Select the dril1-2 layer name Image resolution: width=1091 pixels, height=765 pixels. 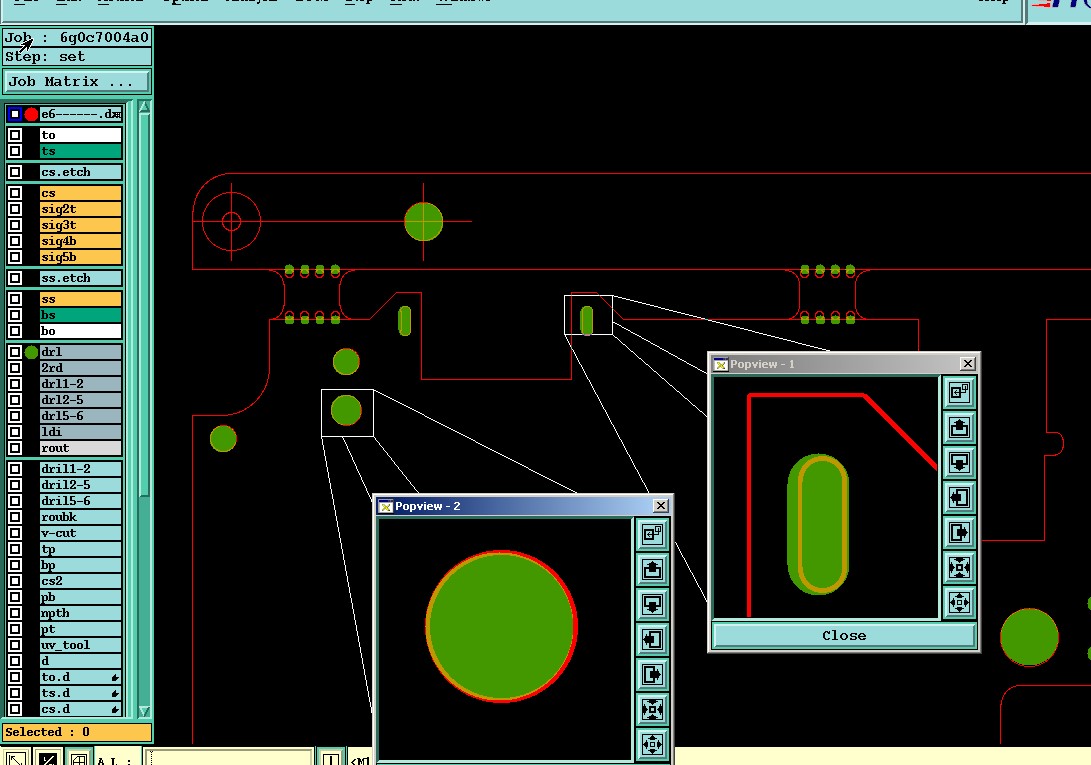click(x=81, y=468)
